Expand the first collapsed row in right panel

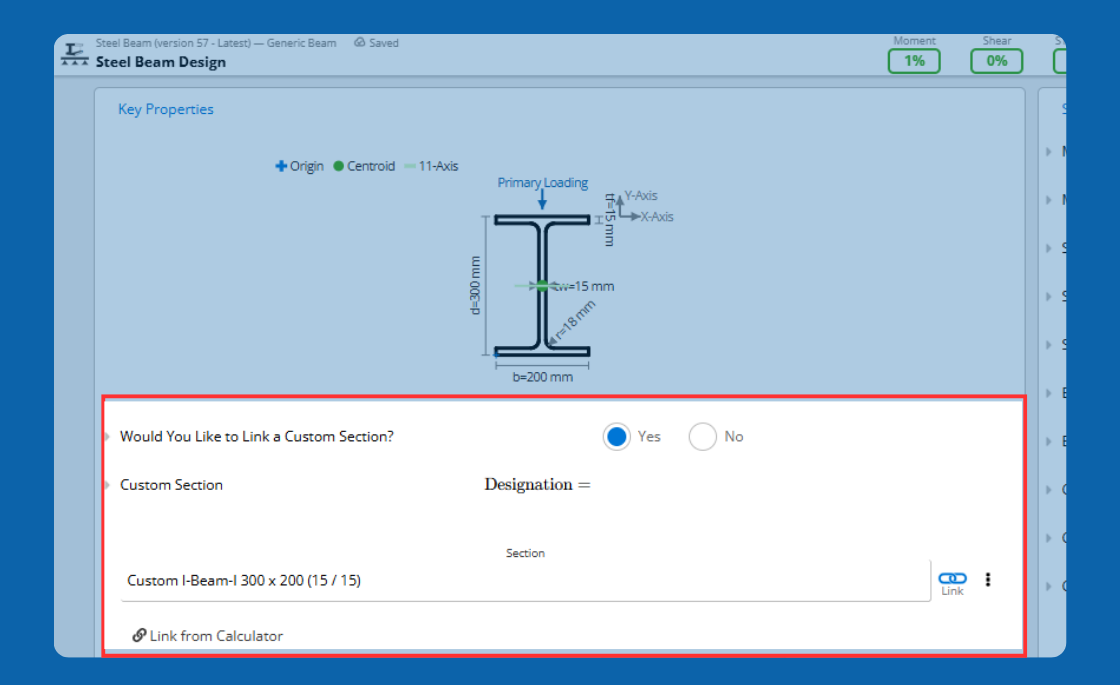1049,151
